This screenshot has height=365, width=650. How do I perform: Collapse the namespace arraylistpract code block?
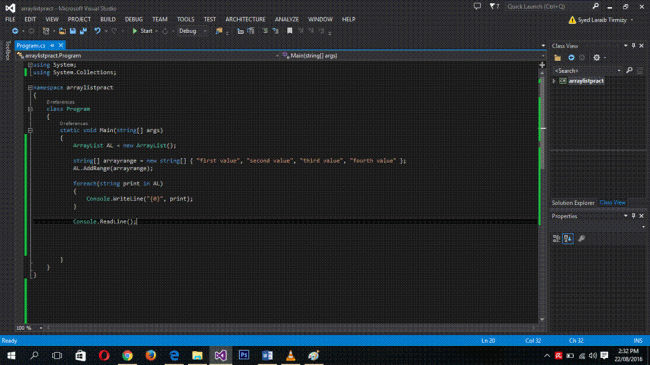[x=30, y=88]
